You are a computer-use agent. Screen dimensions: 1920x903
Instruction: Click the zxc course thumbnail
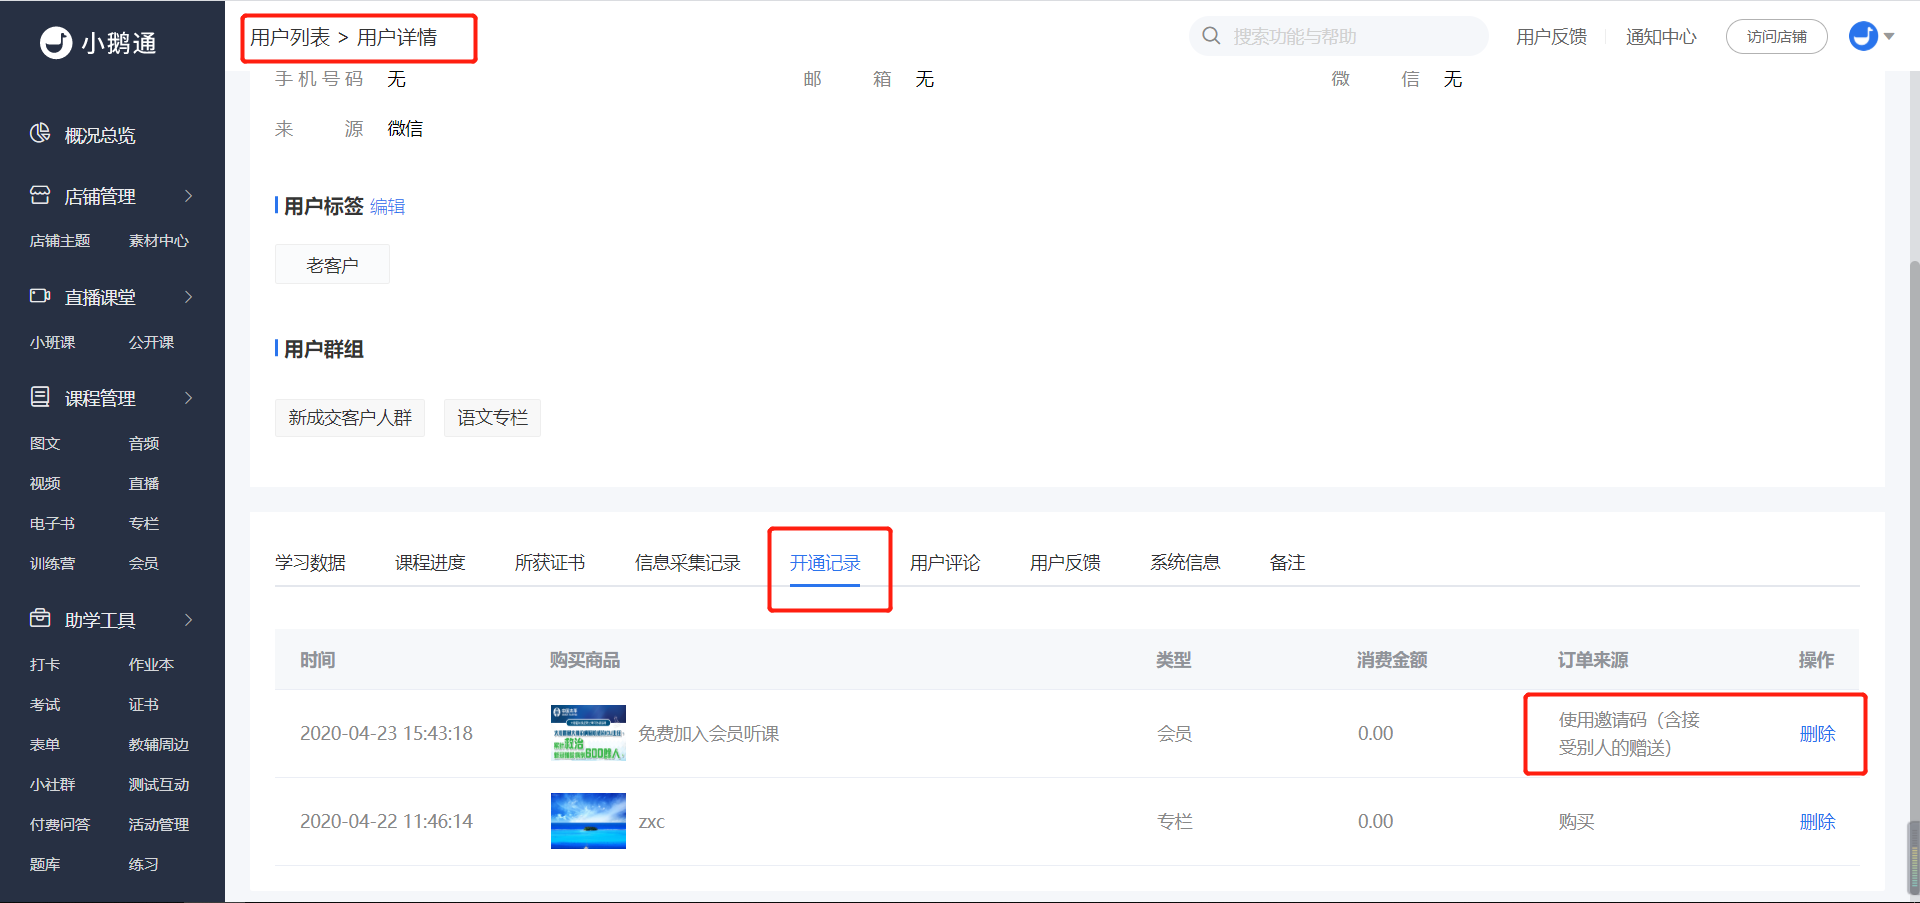pos(588,821)
